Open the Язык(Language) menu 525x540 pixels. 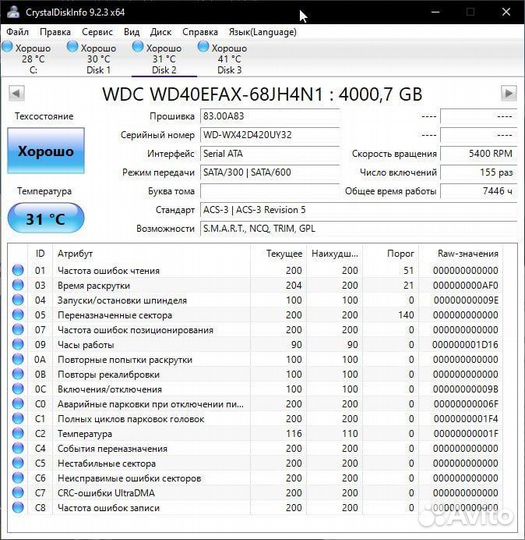click(262, 32)
